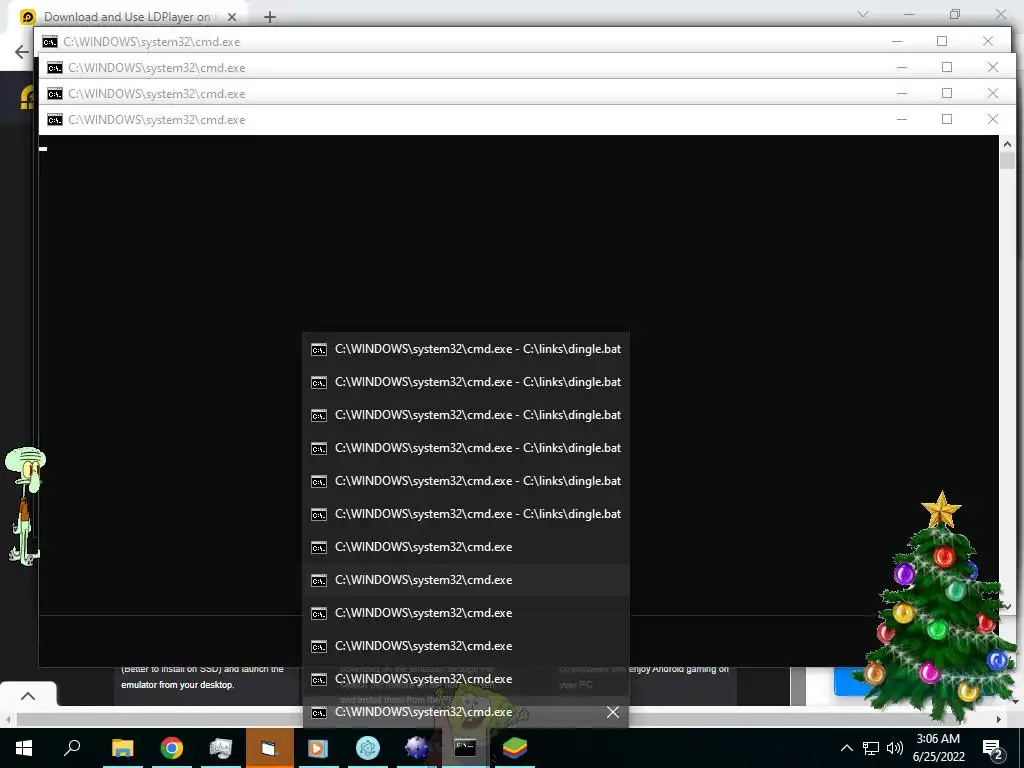Image resolution: width=1024 pixels, height=768 pixels.
Task: Close the bottom cmd.exe entry via its X
Action: pyautogui.click(x=613, y=712)
